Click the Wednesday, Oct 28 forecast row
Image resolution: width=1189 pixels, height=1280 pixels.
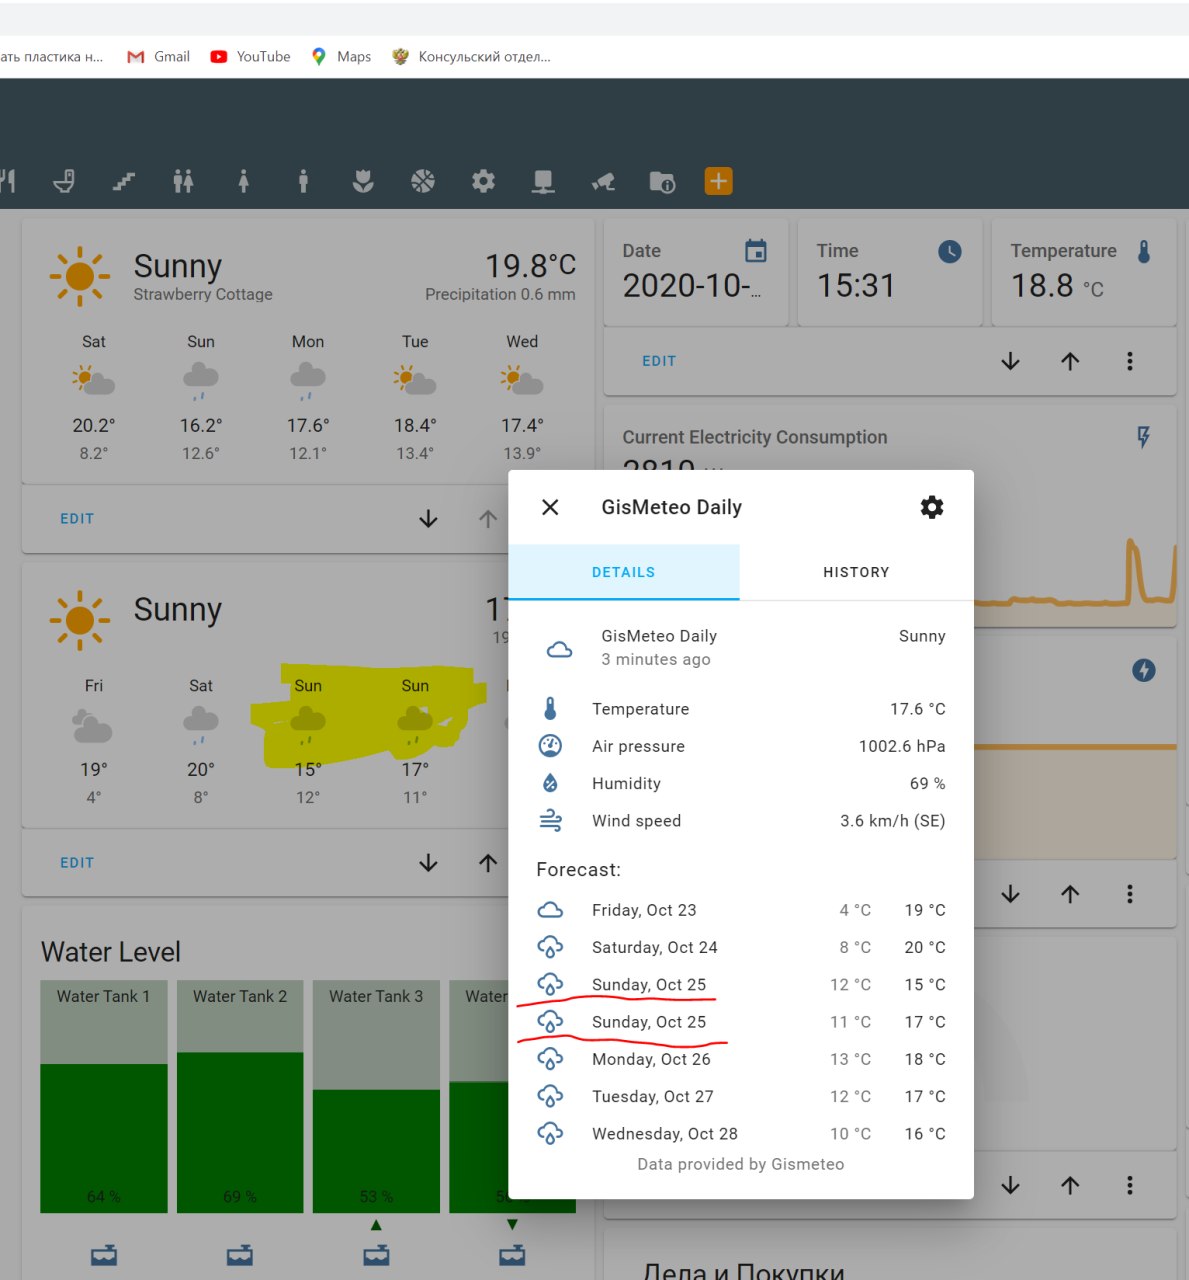pyautogui.click(x=741, y=1134)
